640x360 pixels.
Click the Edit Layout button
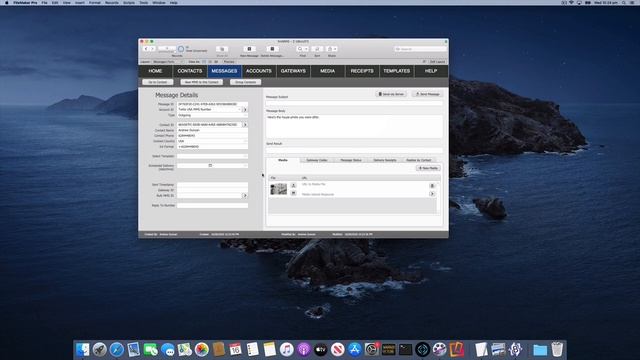tap(437, 62)
